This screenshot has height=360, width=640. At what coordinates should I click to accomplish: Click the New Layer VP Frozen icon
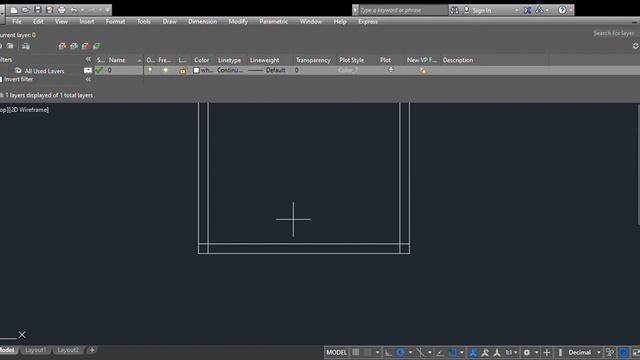(x=74, y=46)
